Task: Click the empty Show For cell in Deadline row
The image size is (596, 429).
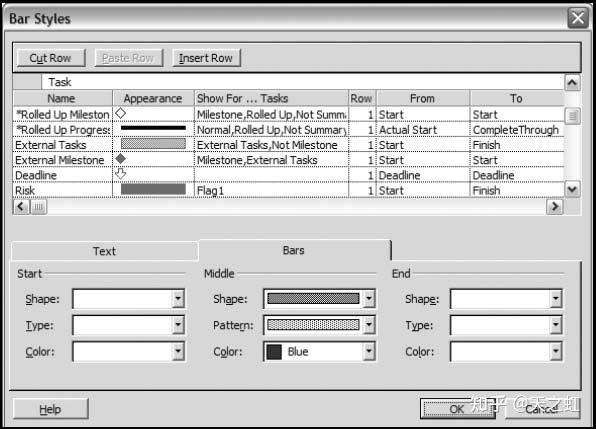Action: pyautogui.click(x=271, y=175)
